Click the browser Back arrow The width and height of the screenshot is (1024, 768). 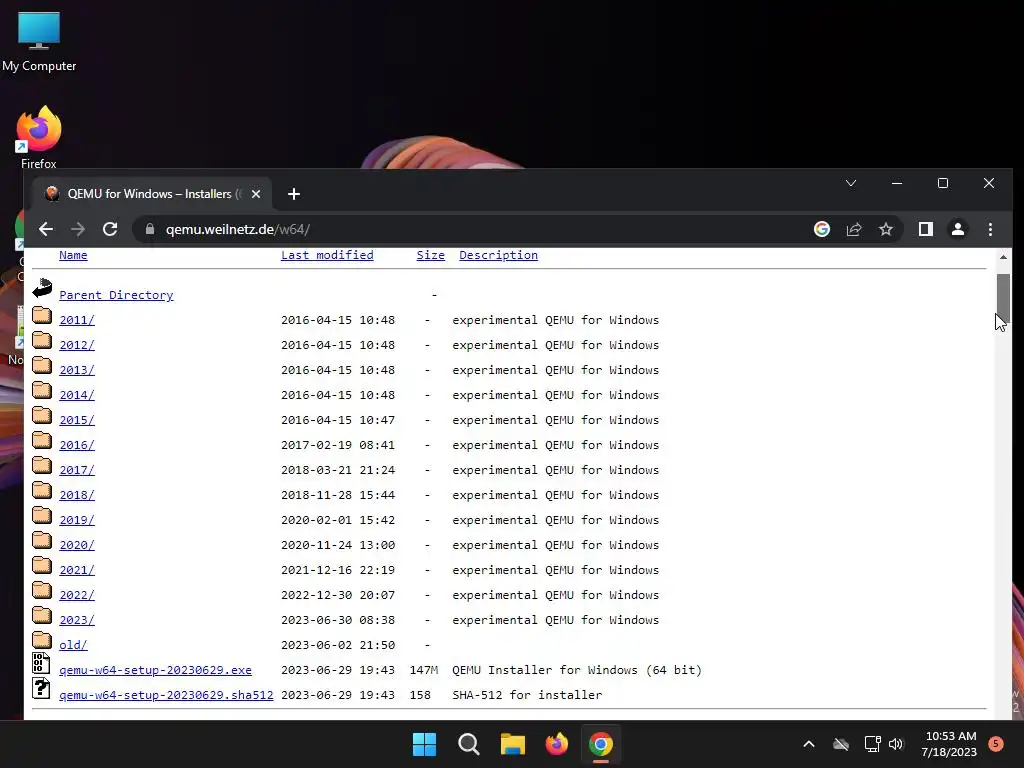click(46, 229)
